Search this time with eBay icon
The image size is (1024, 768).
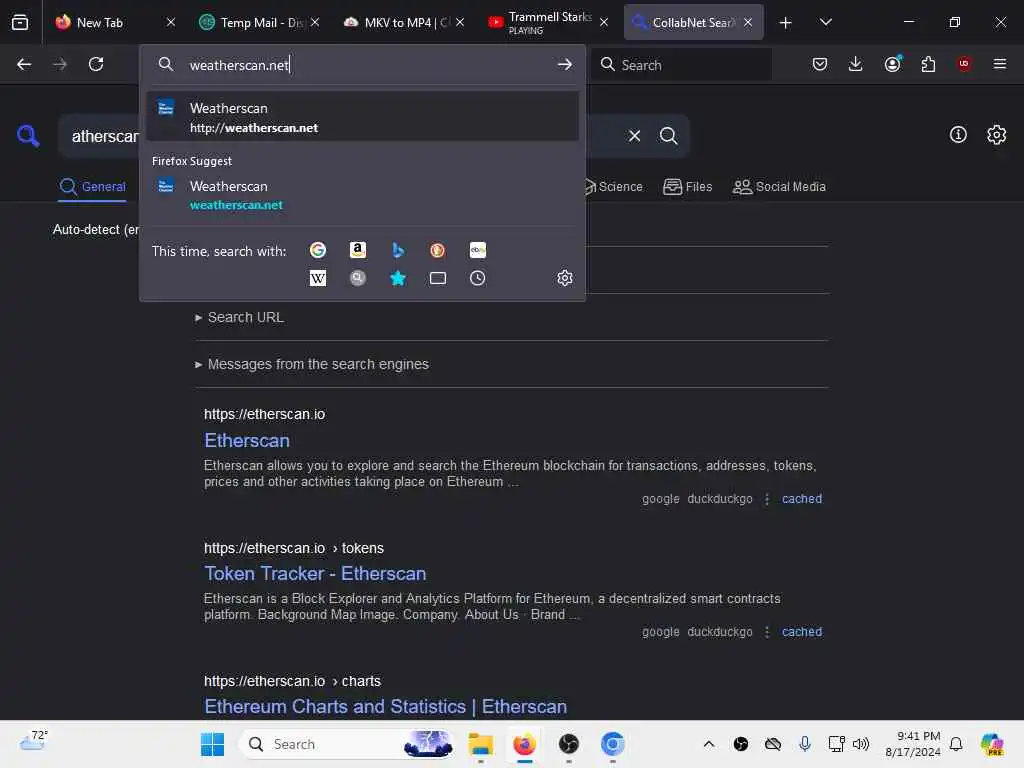coord(477,250)
